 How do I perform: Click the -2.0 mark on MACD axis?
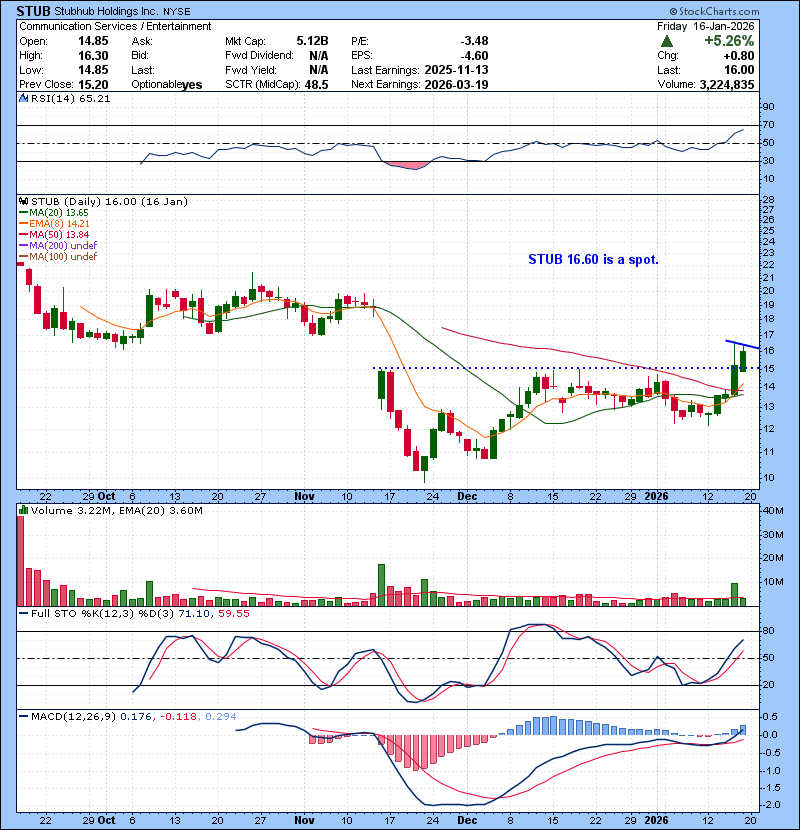[x=770, y=805]
